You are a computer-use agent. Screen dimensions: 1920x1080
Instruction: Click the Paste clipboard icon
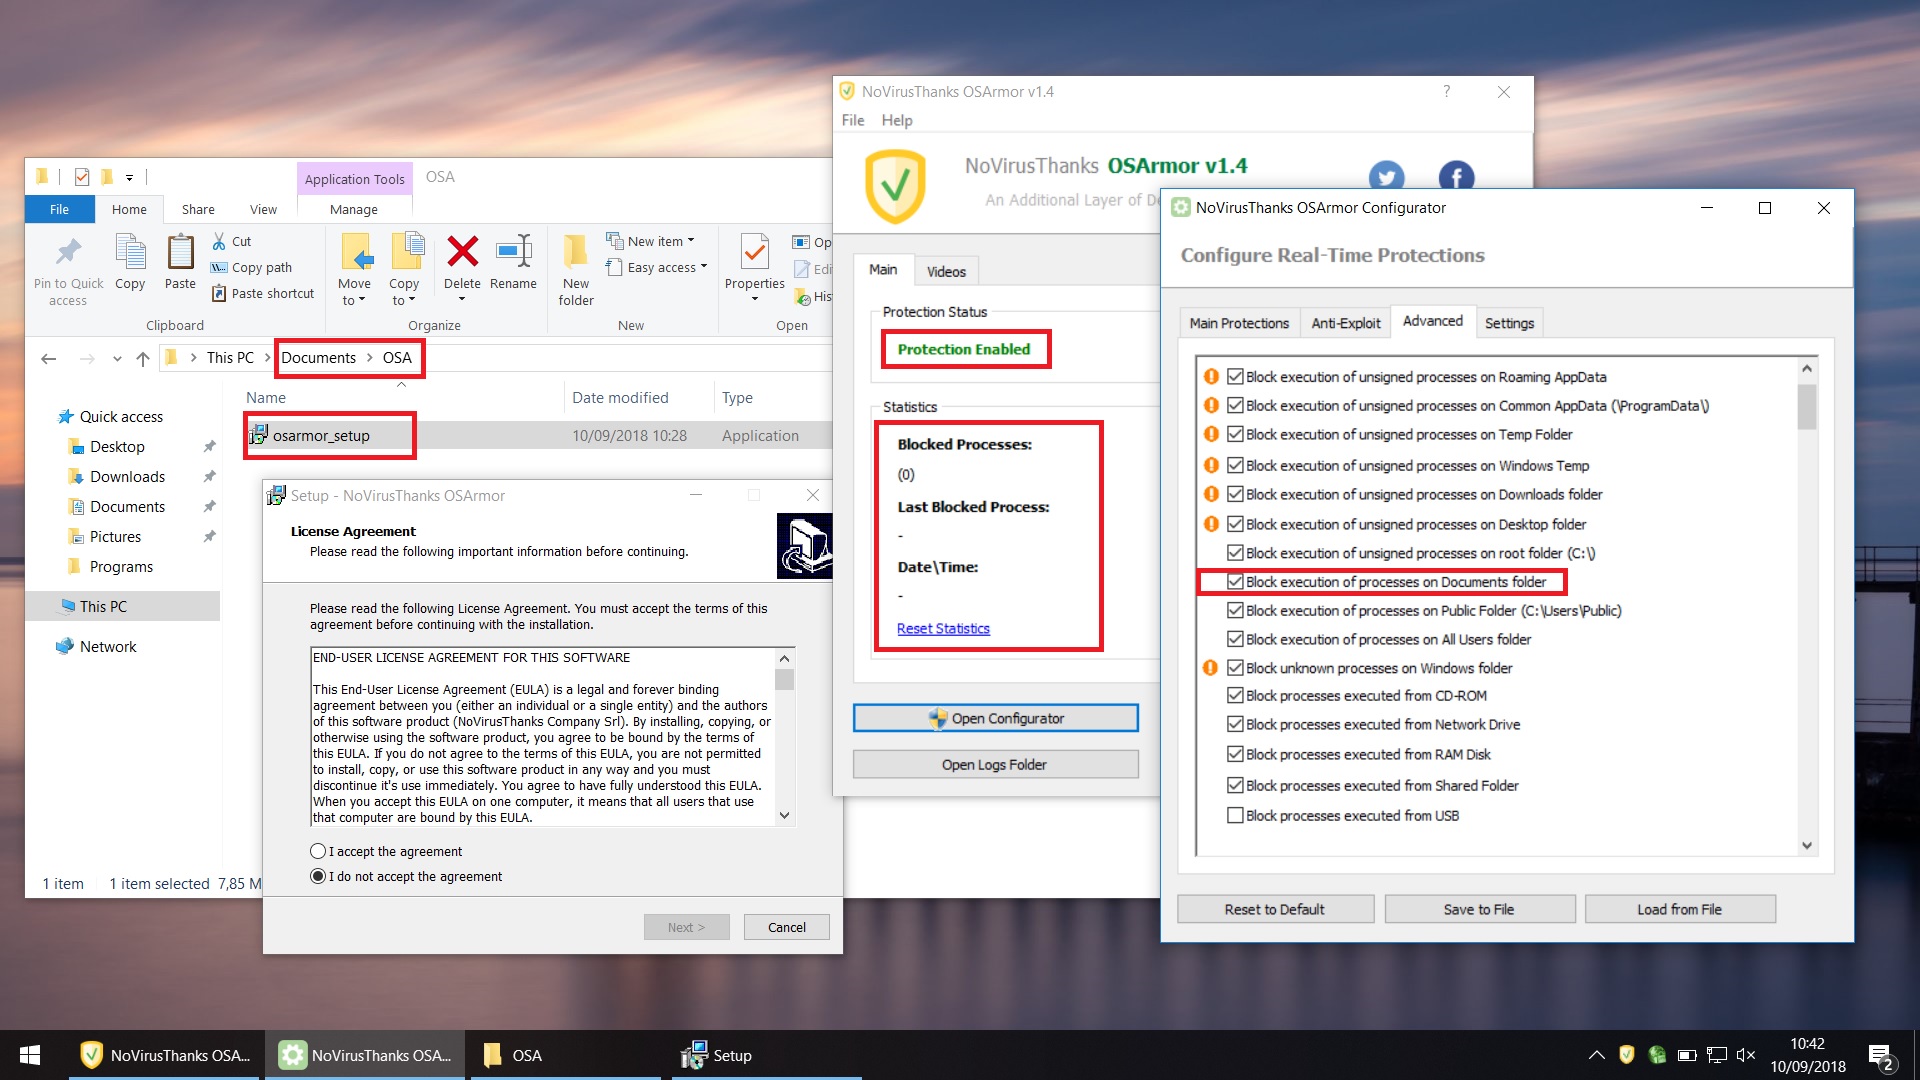point(180,253)
